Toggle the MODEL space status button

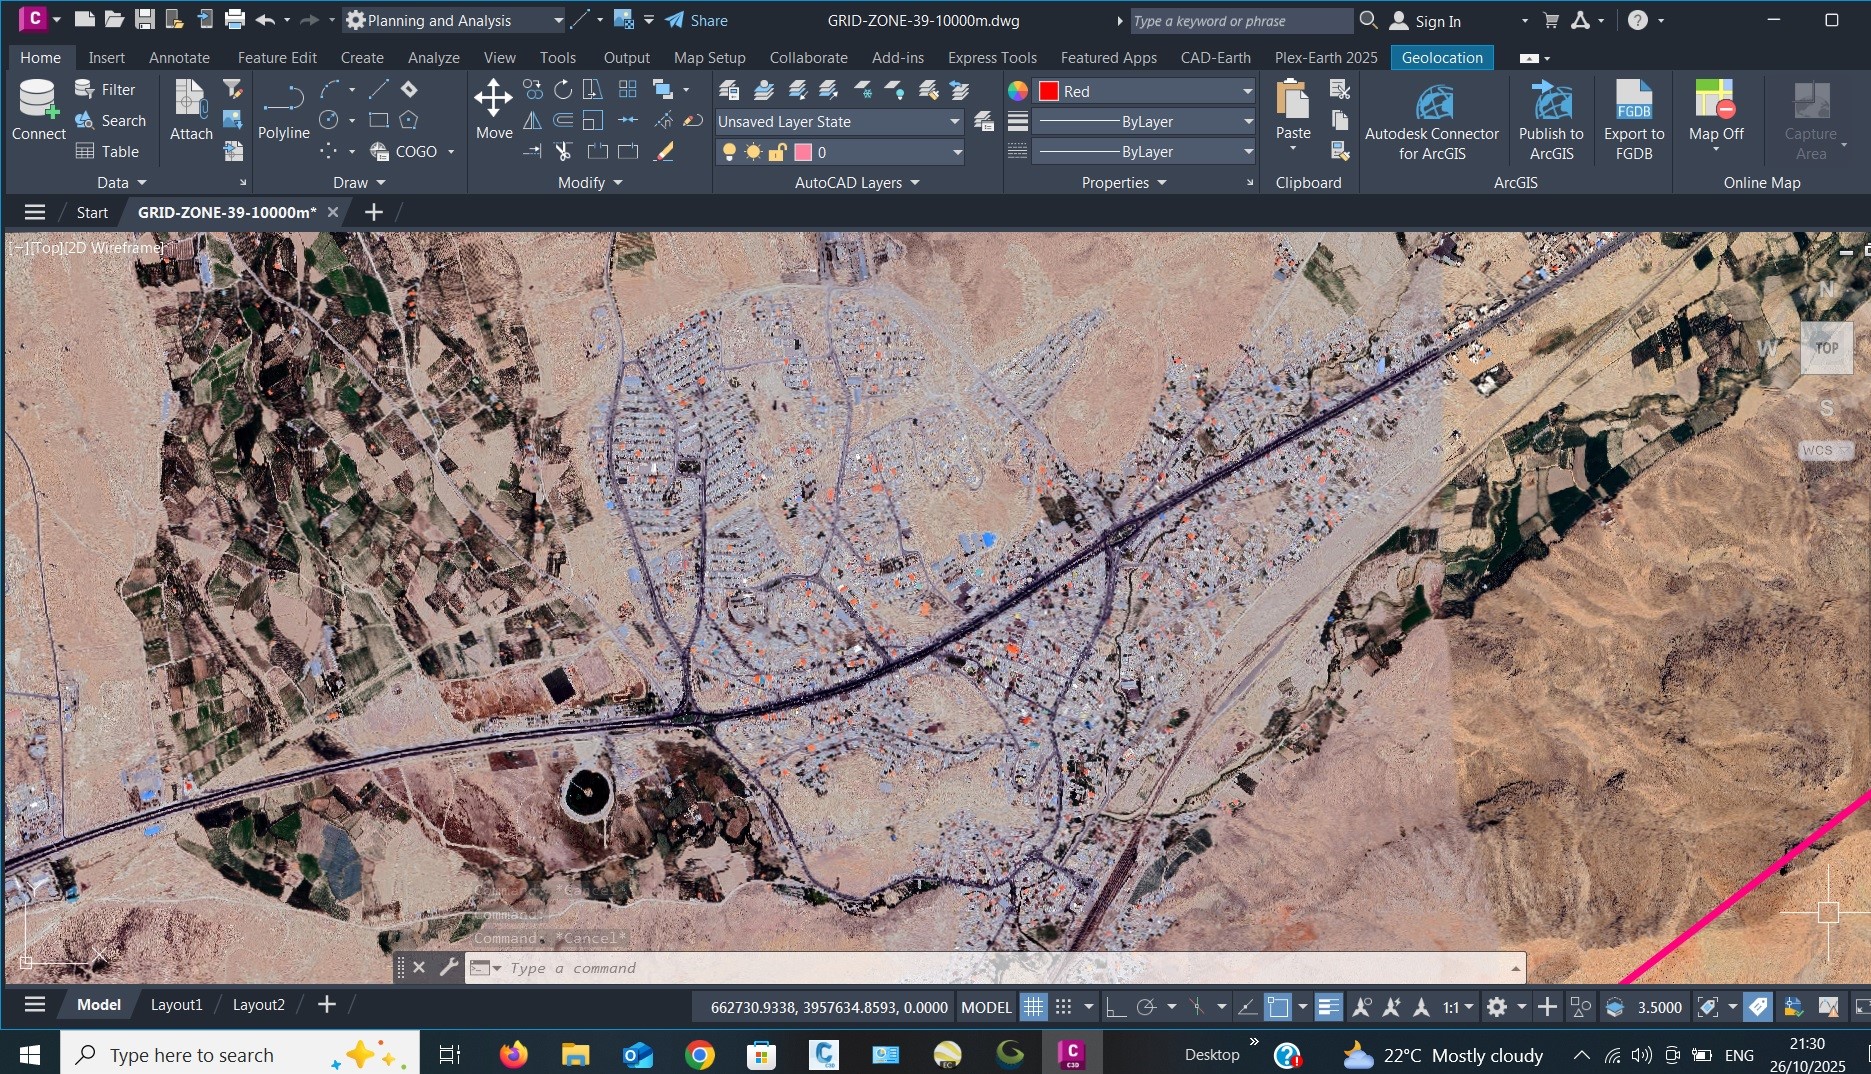[x=986, y=1007]
